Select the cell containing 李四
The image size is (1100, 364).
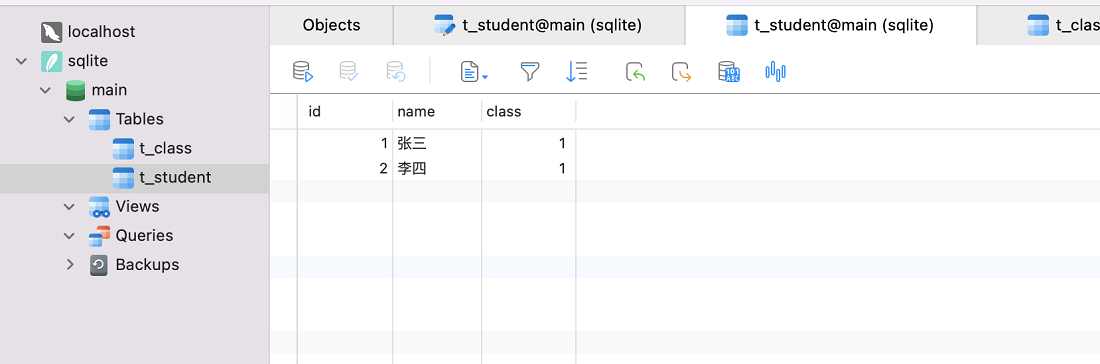click(x=437, y=168)
